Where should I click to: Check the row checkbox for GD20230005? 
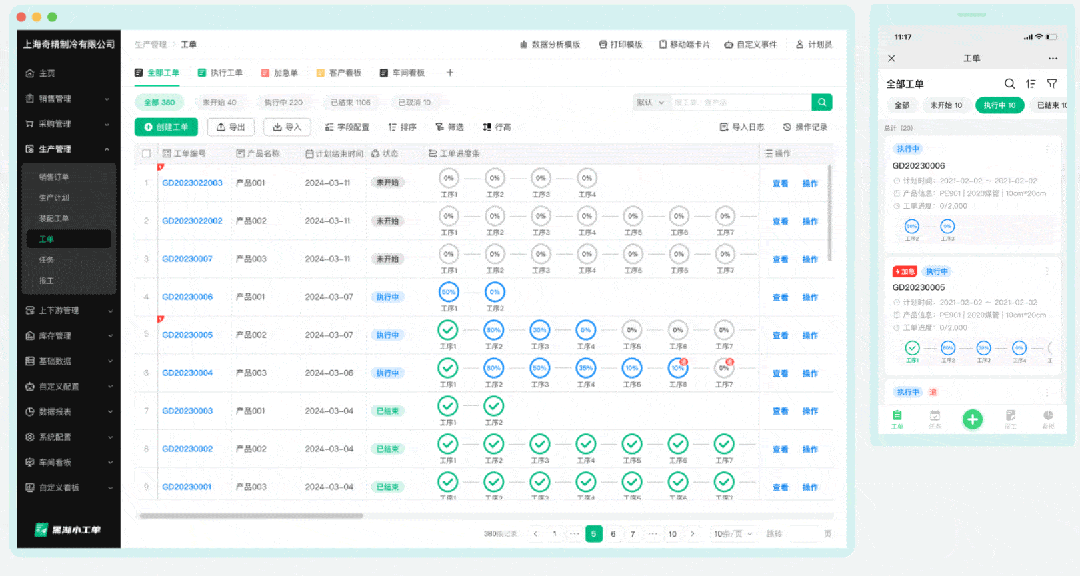coord(144,335)
